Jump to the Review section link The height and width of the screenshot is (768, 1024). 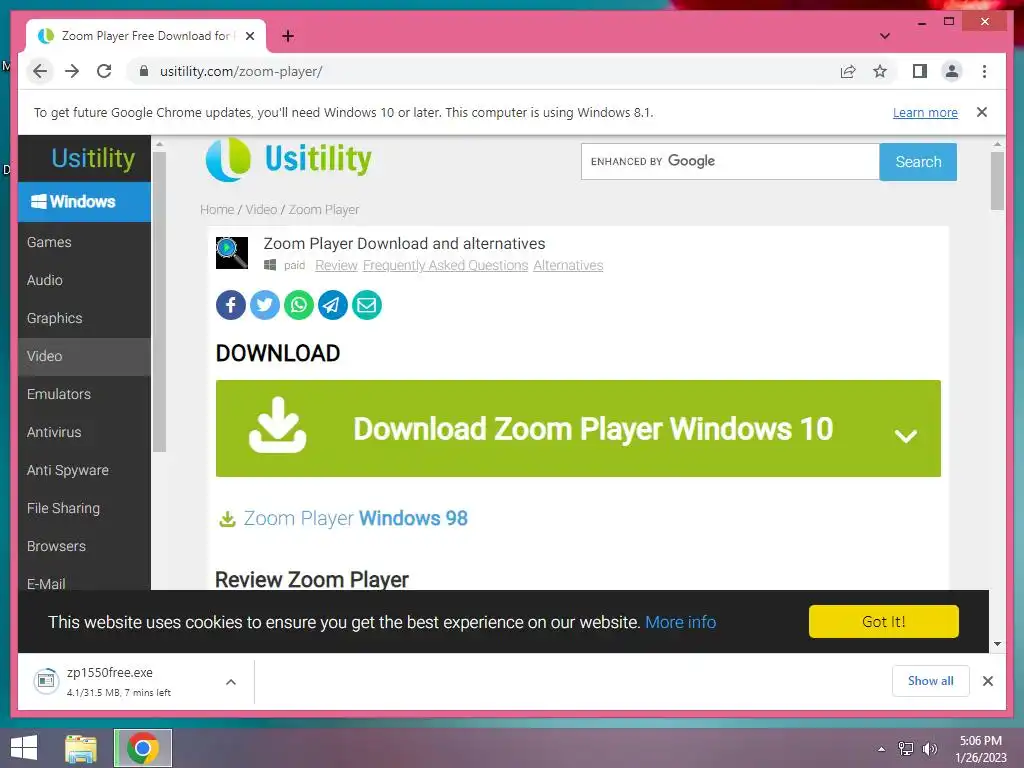[x=336, y=265]
